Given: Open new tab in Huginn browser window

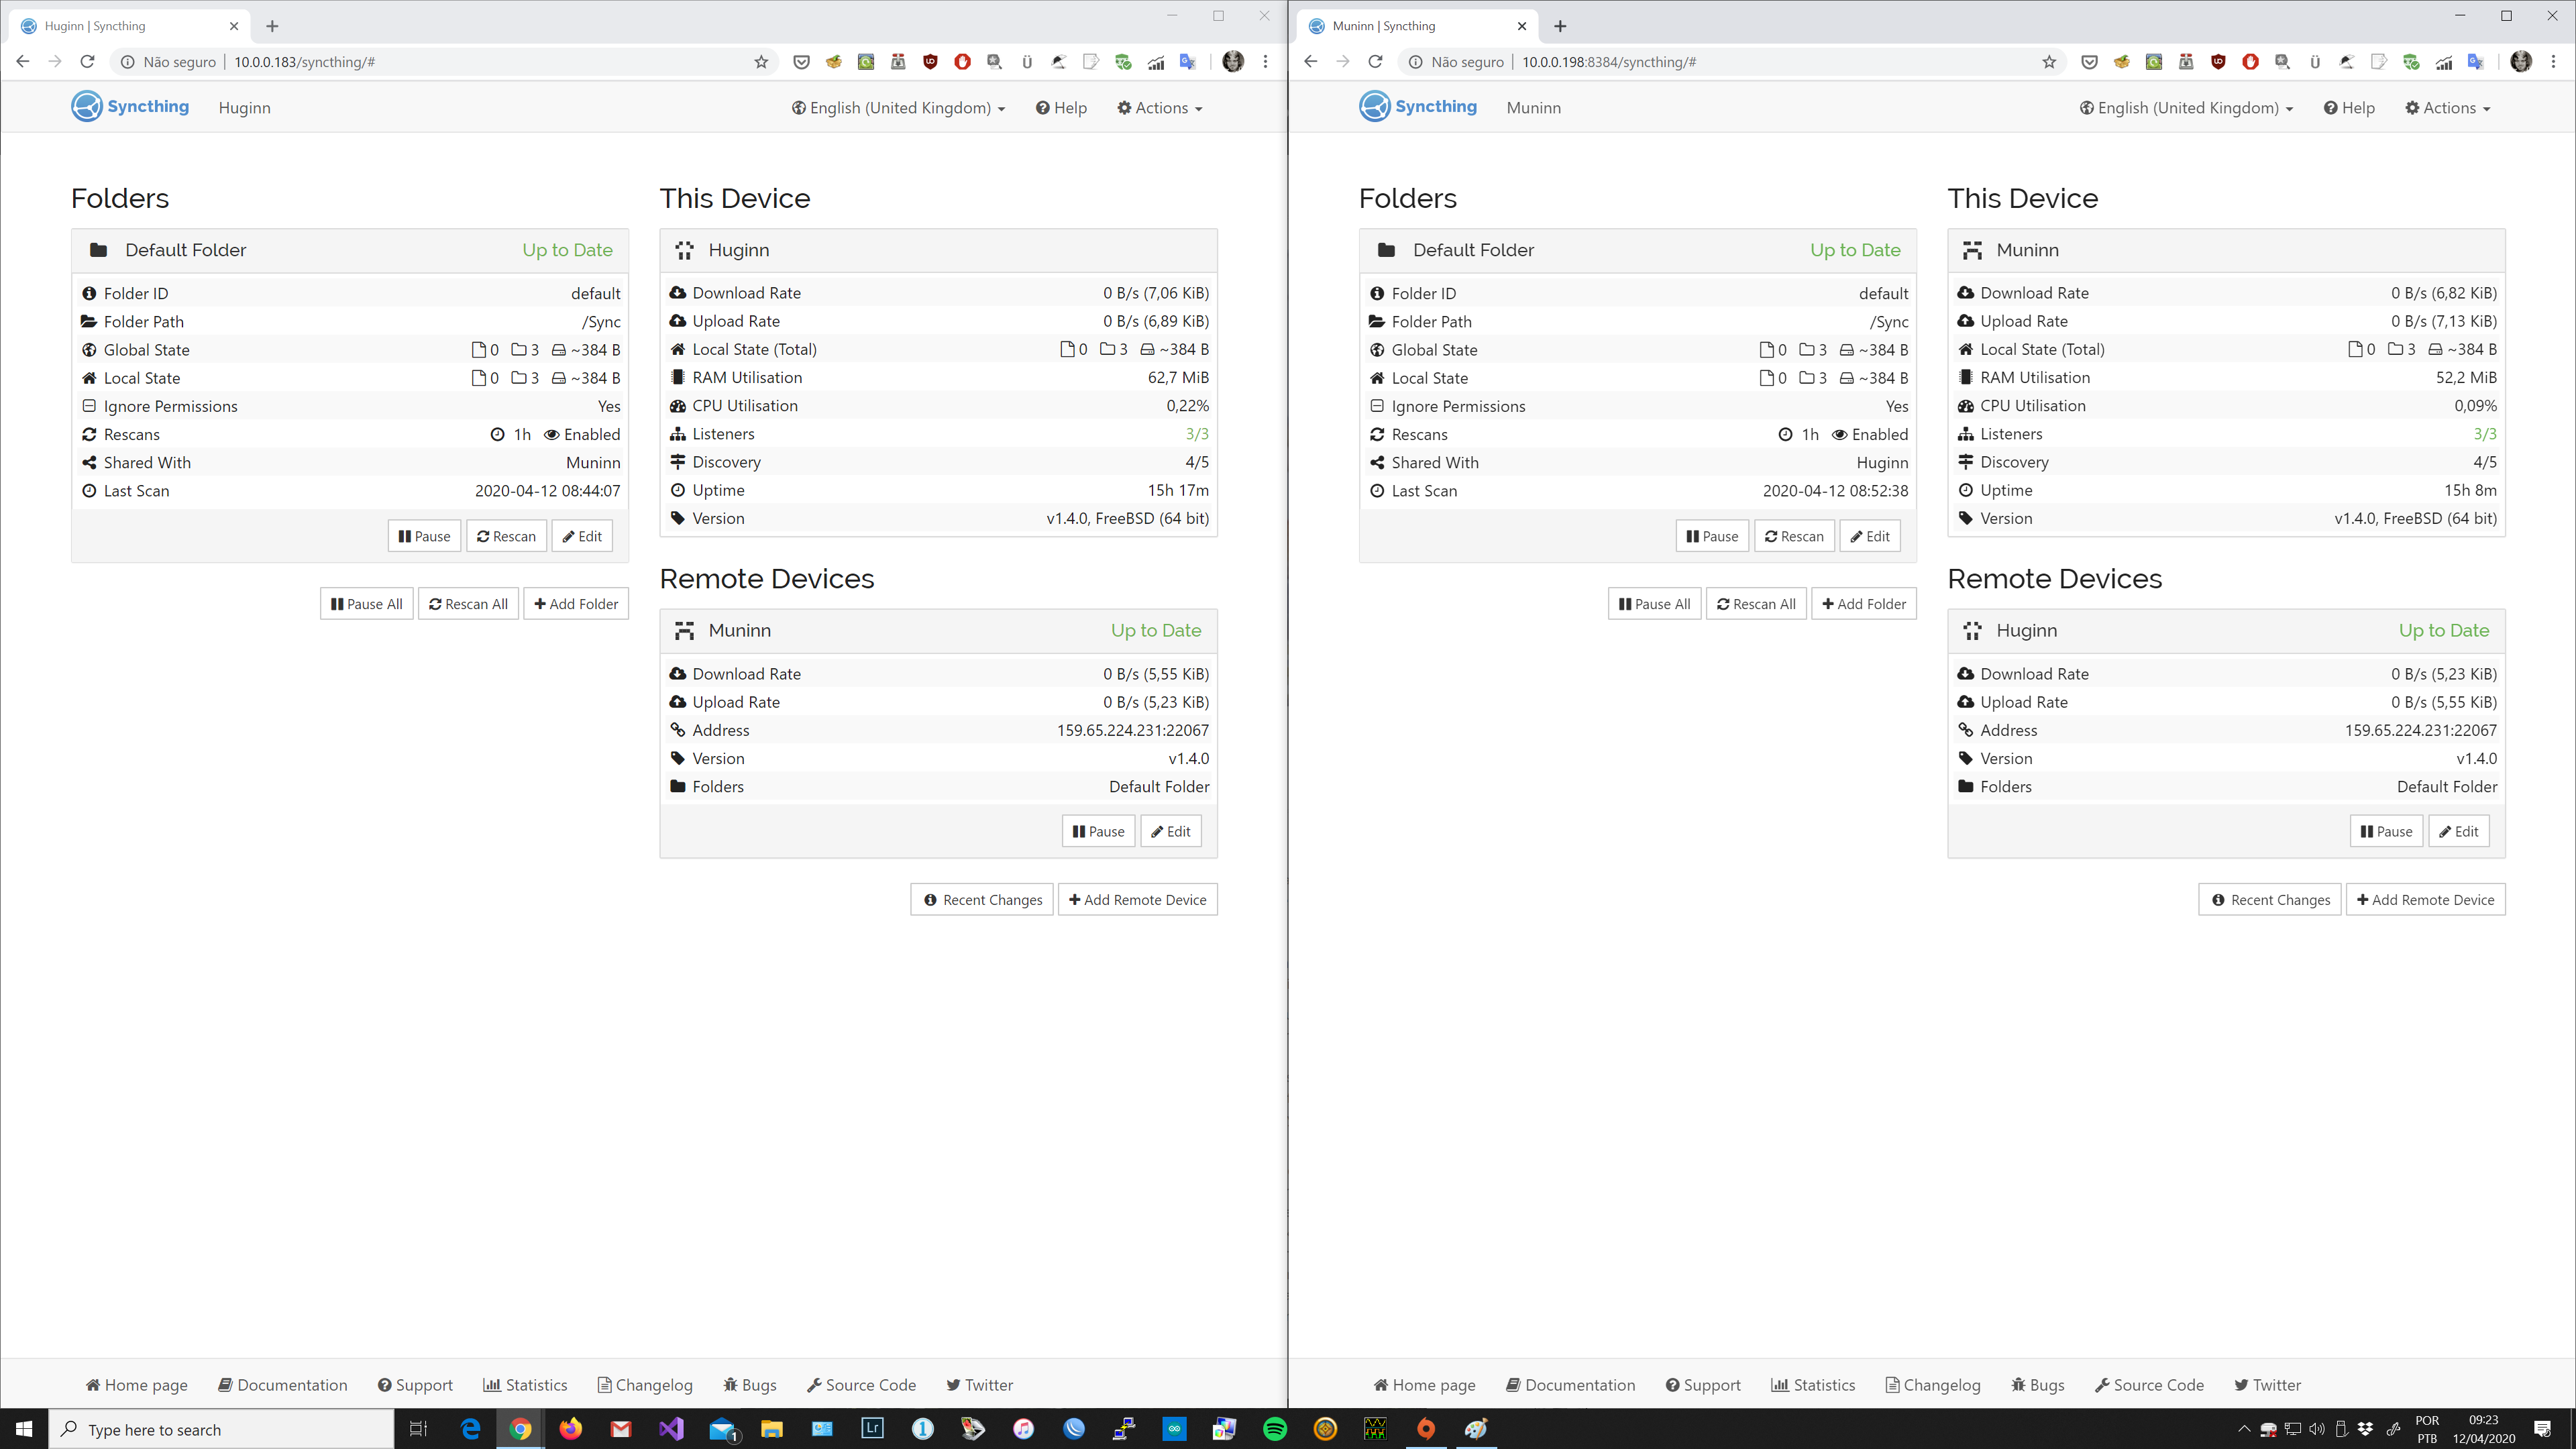Looking at the screenshot, I should click(272, 26).
